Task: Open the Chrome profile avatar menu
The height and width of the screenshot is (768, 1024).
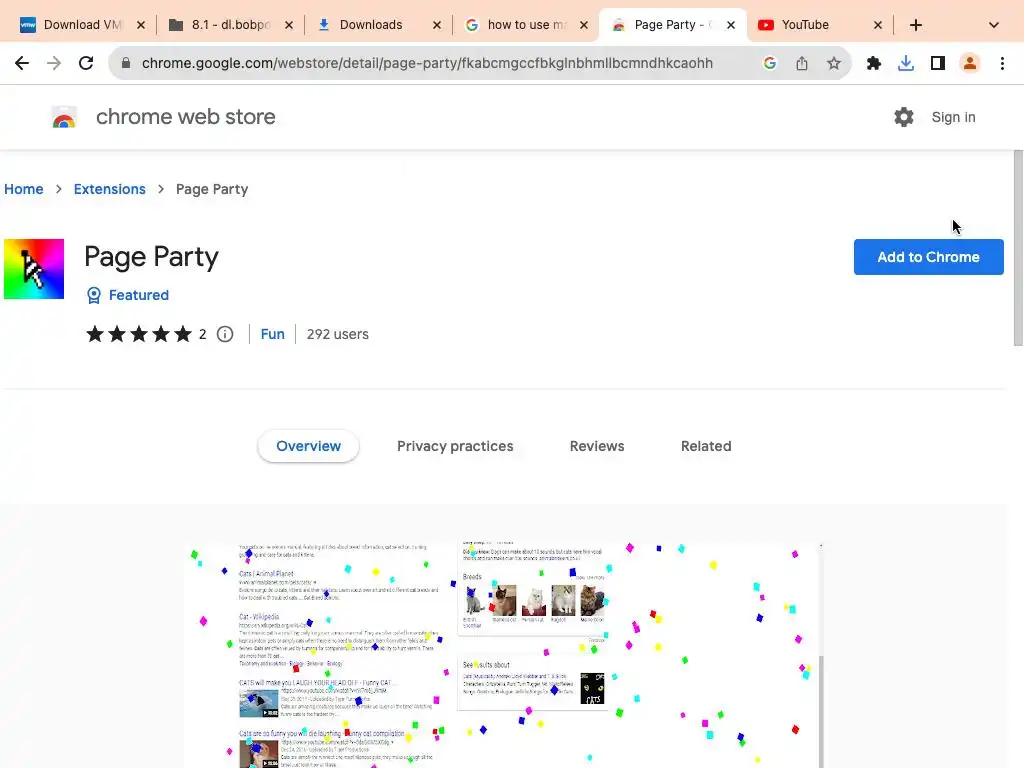Action: point(970,63)
